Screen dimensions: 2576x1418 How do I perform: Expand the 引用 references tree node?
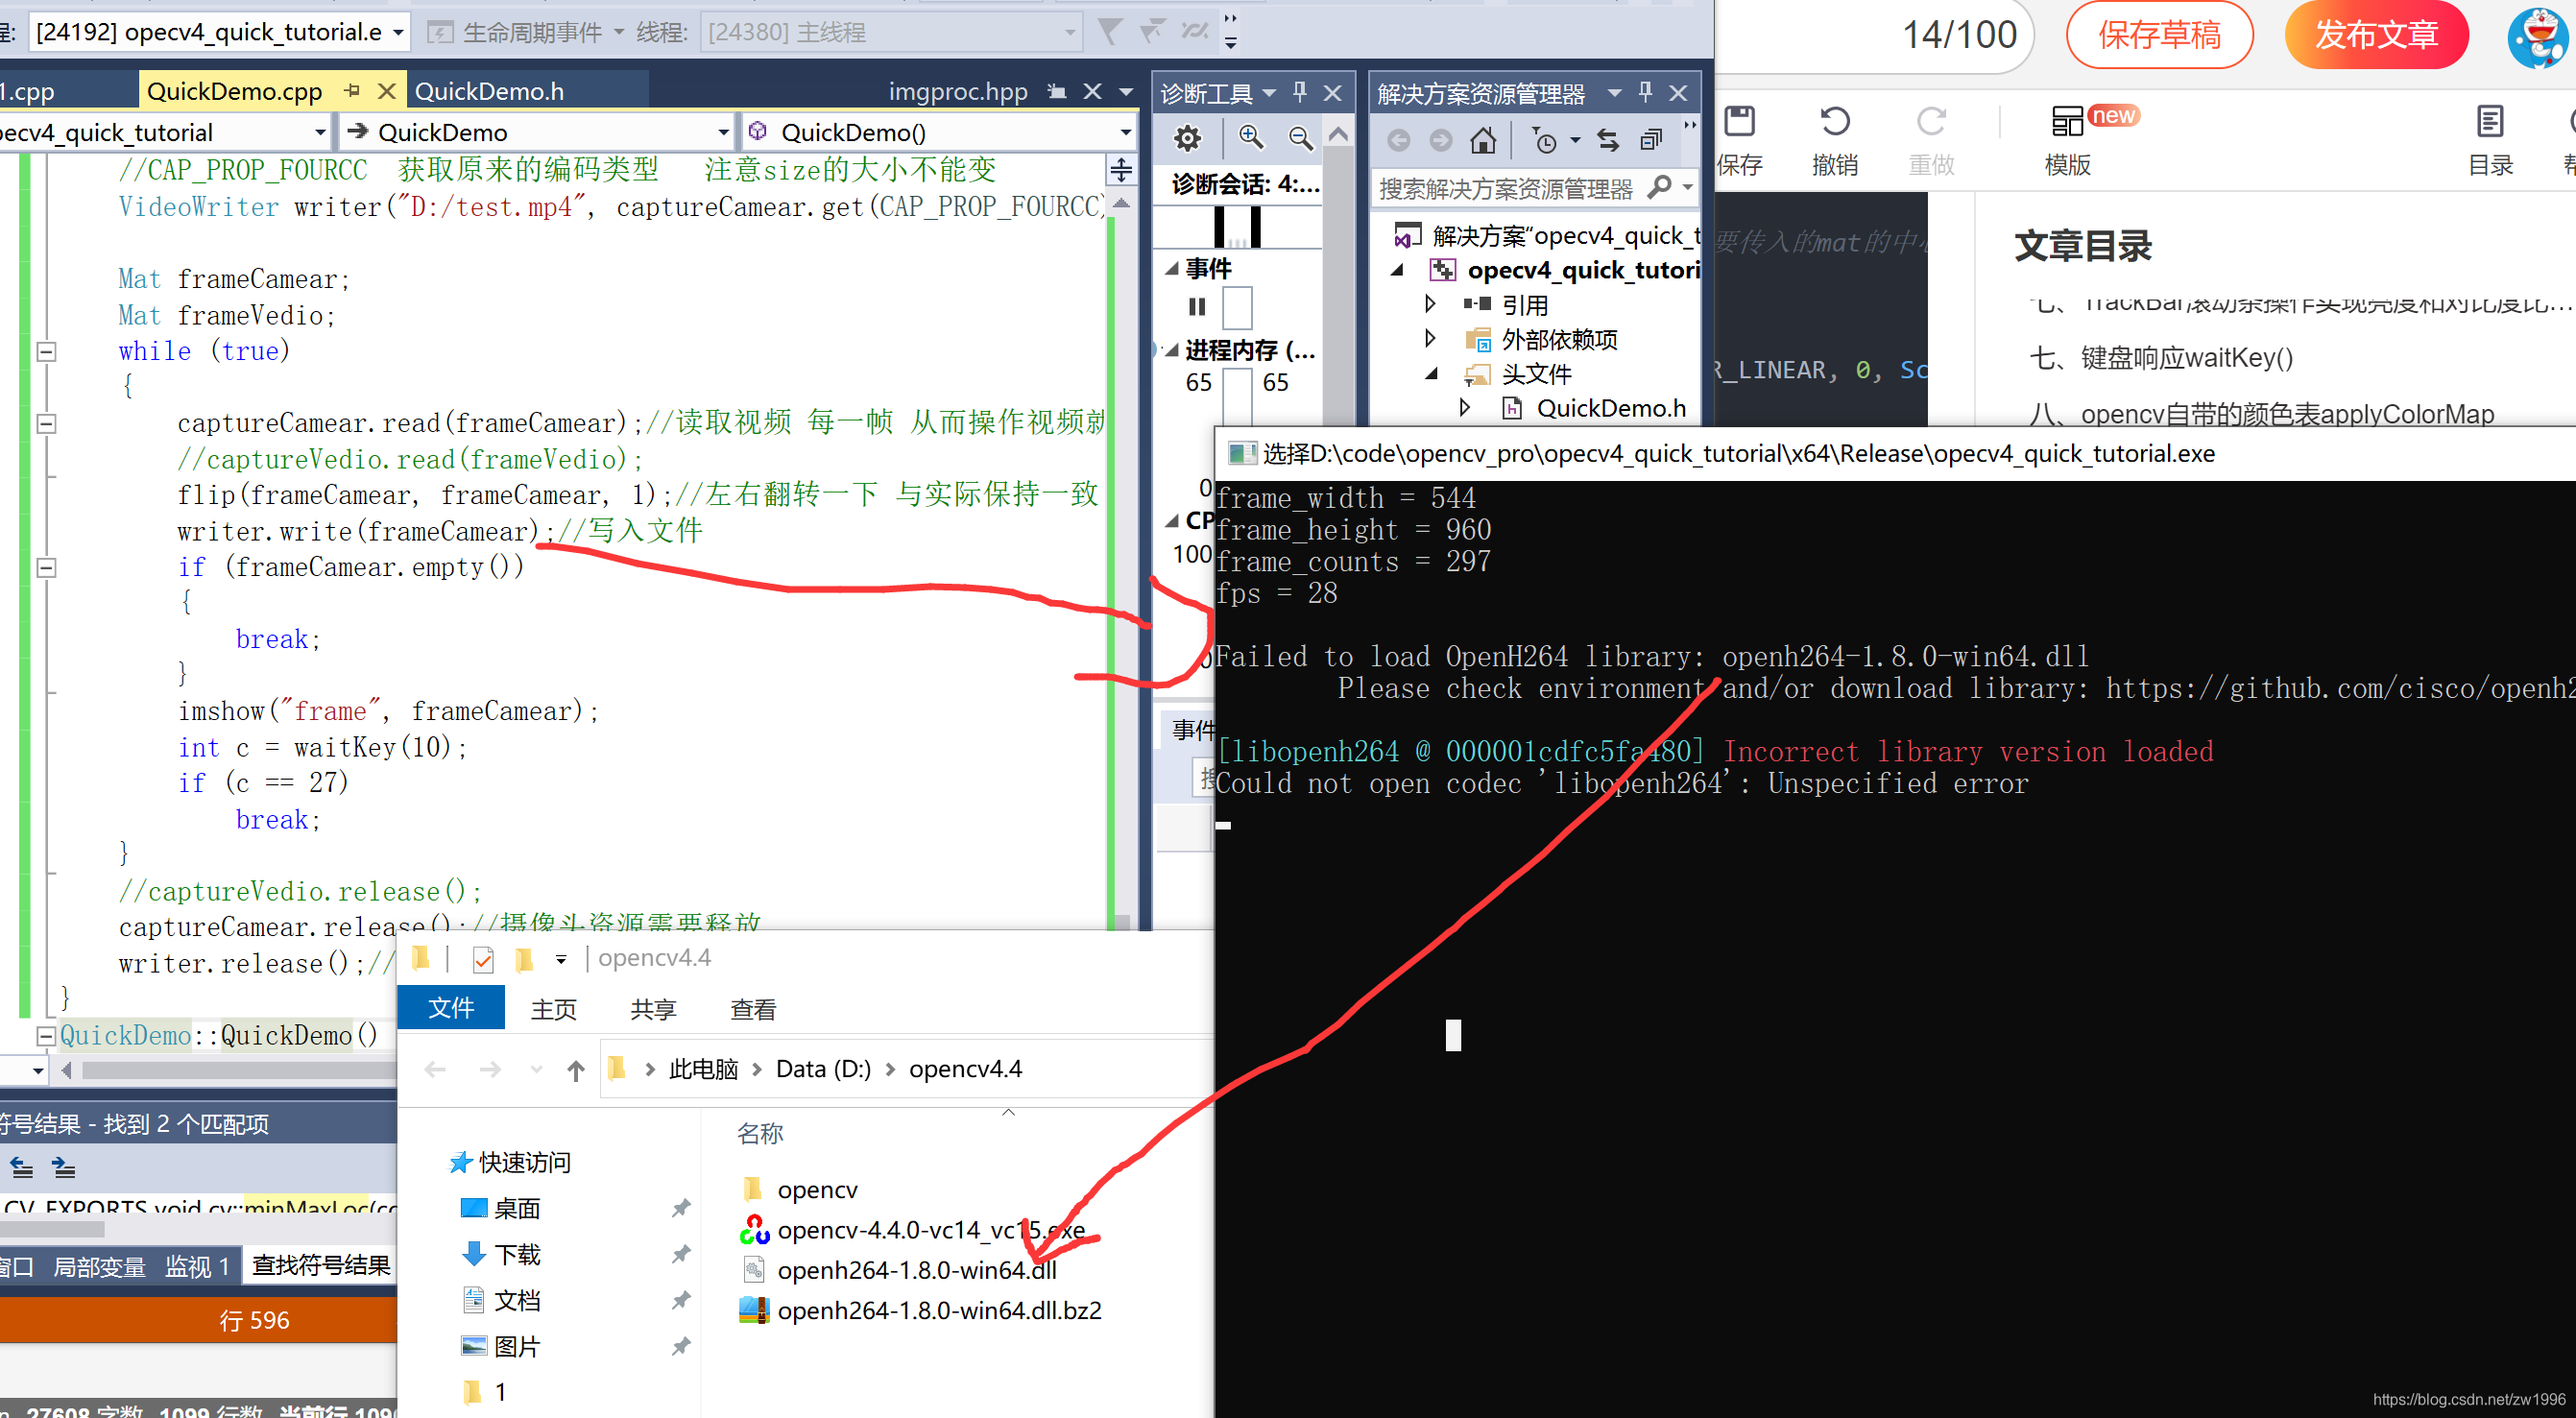pos(1430,304)
